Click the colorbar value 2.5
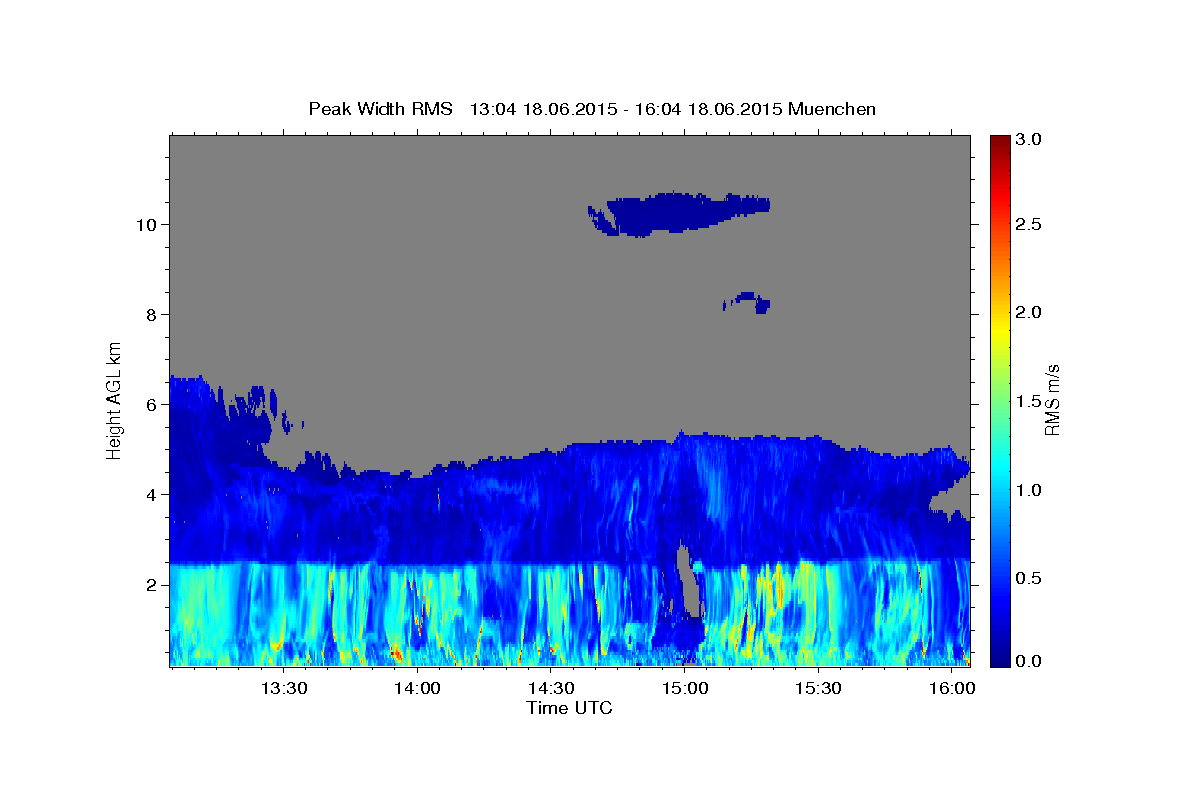Image resolution: width=1200 pixels, height=800 pixels. [1030, 224]
